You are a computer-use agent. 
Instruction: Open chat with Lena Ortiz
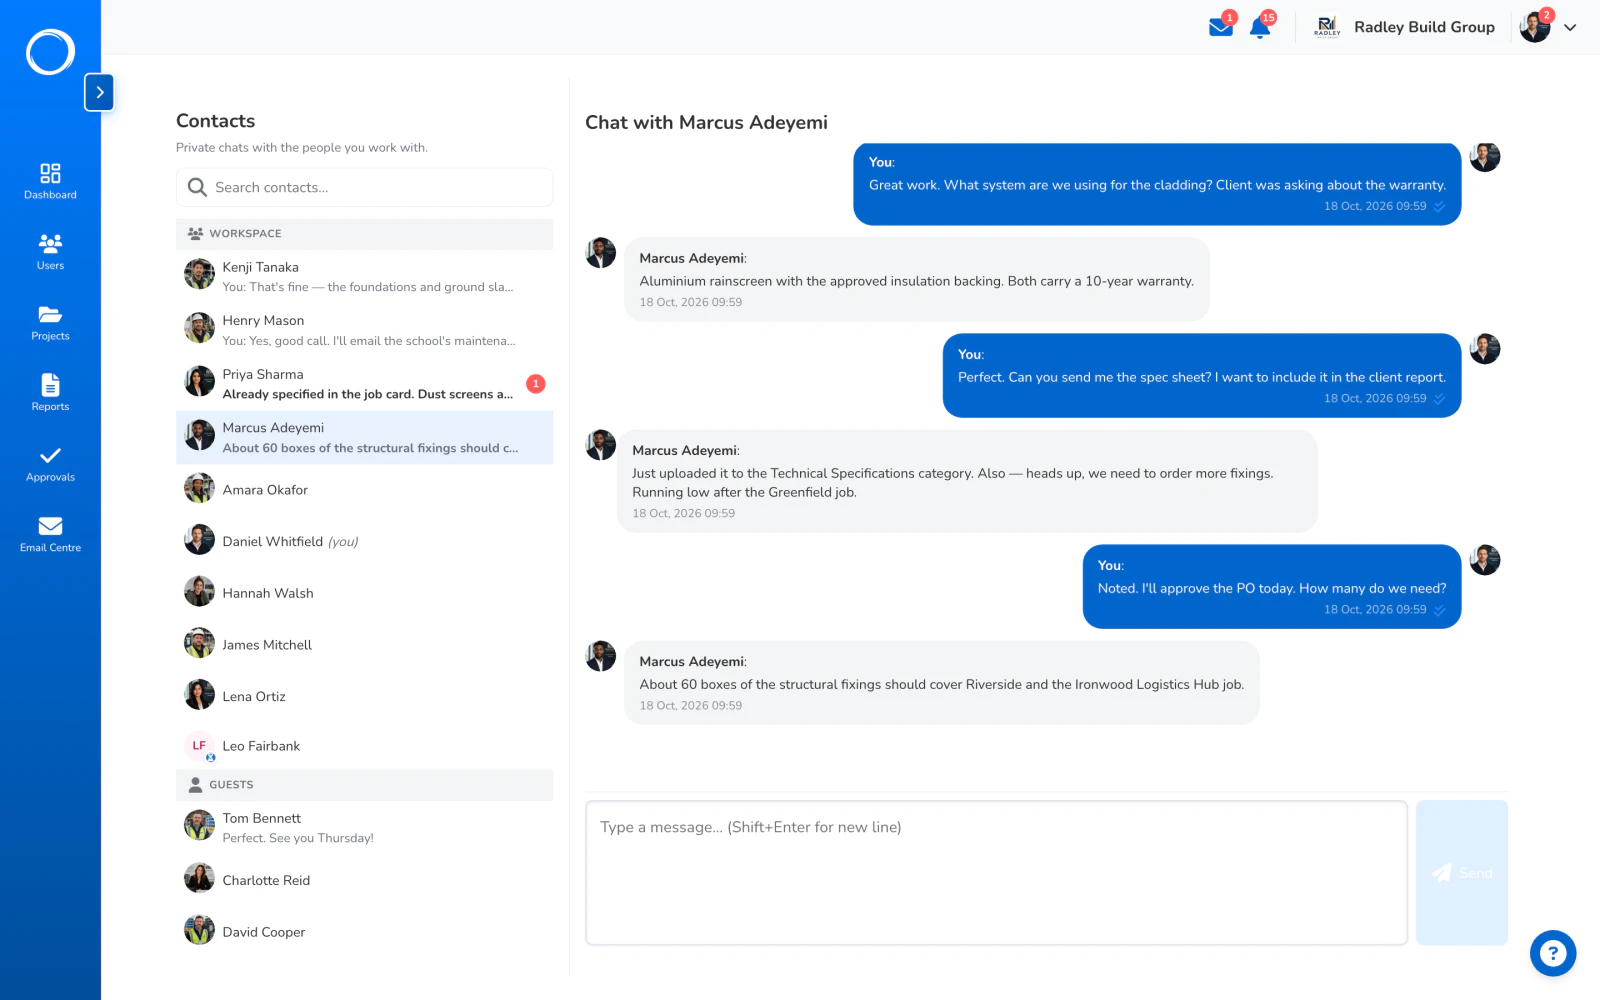point(364,696)
